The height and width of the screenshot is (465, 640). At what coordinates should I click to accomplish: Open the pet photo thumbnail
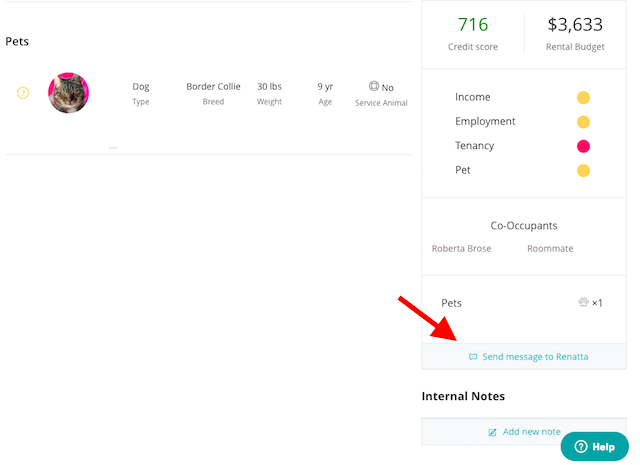68,93
